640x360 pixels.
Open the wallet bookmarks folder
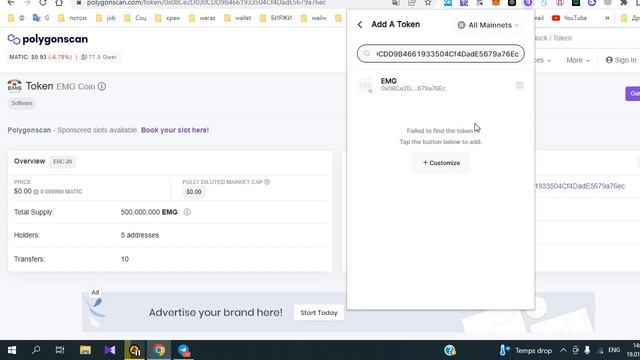coord(238,18)
